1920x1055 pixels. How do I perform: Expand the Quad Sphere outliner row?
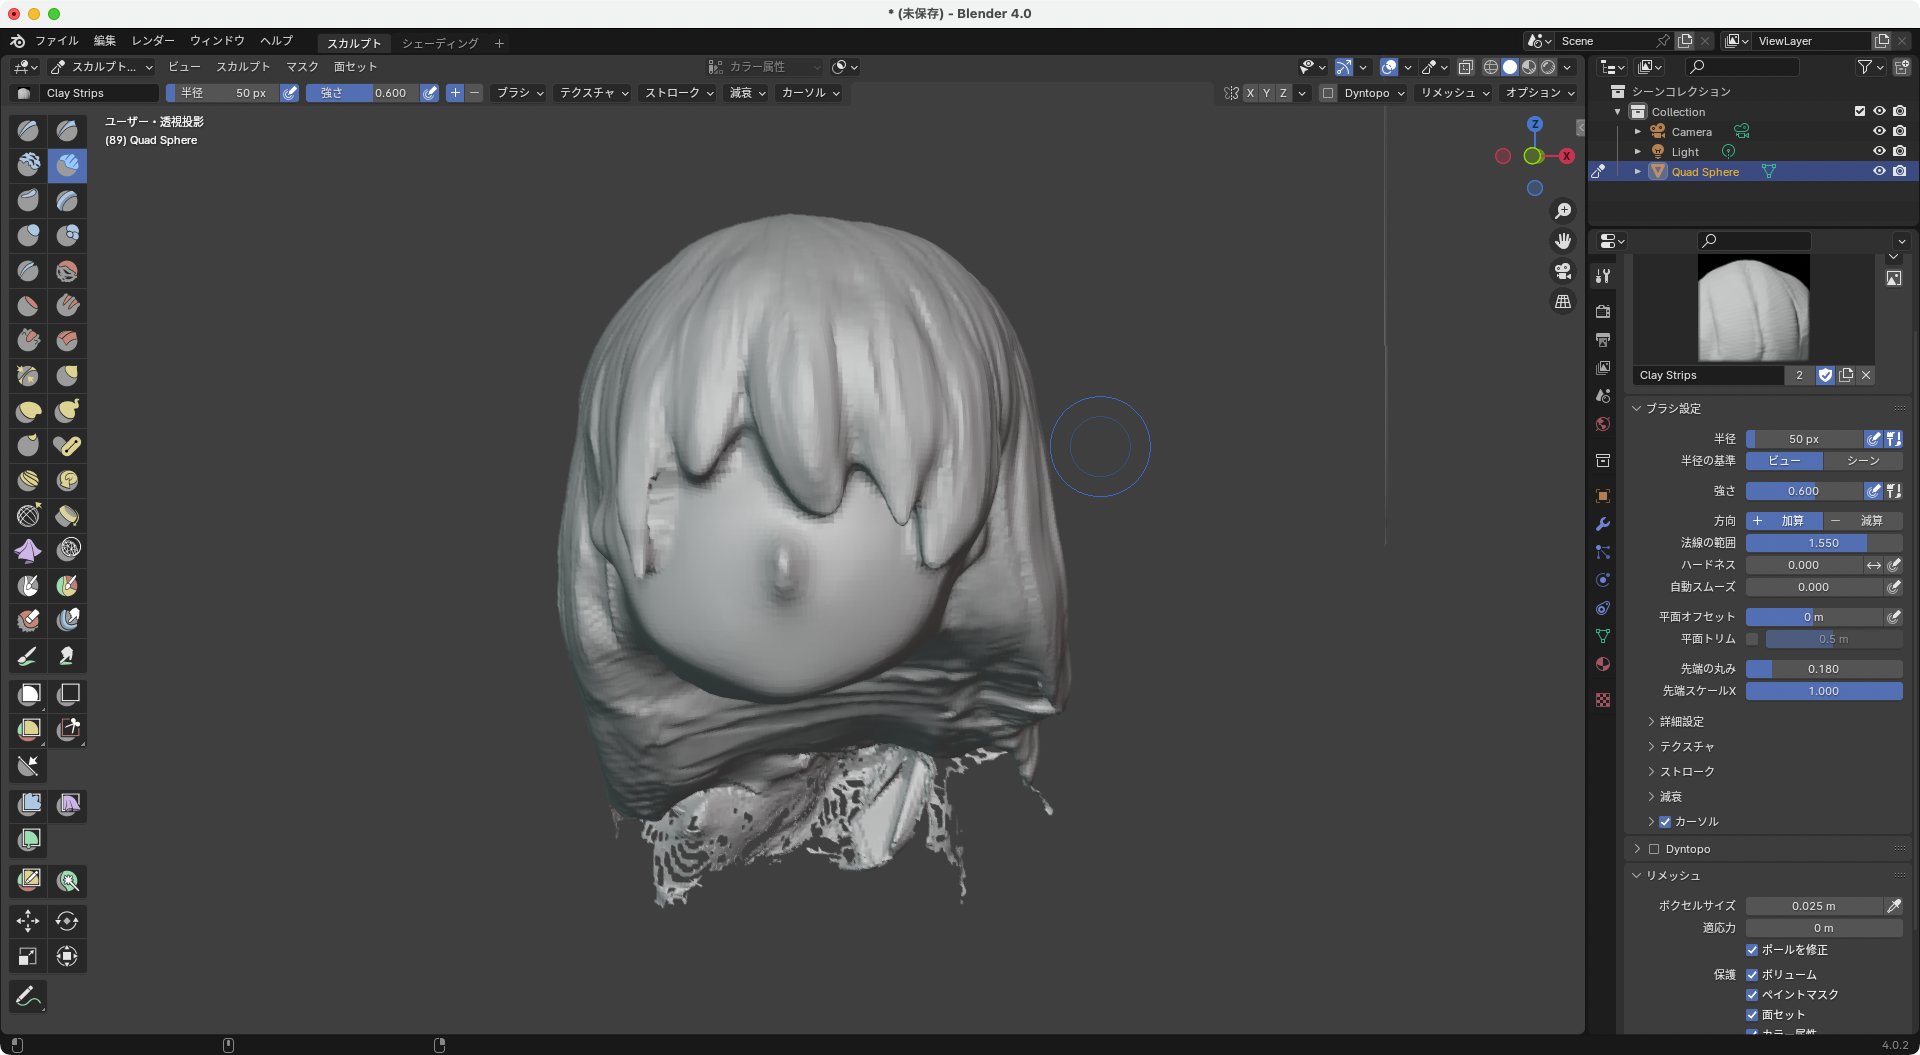tap(1637, 172)
